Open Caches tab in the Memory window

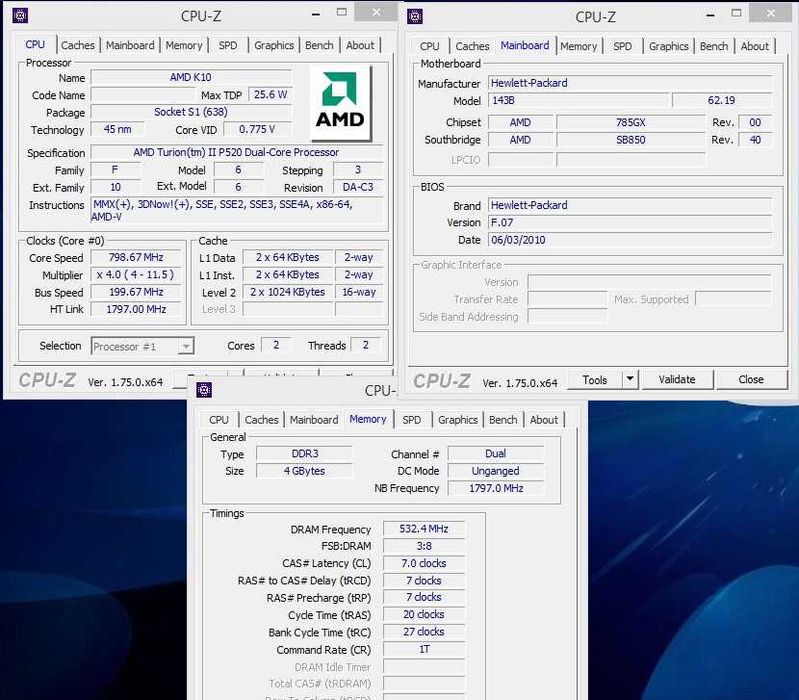(x=261, y=420)
